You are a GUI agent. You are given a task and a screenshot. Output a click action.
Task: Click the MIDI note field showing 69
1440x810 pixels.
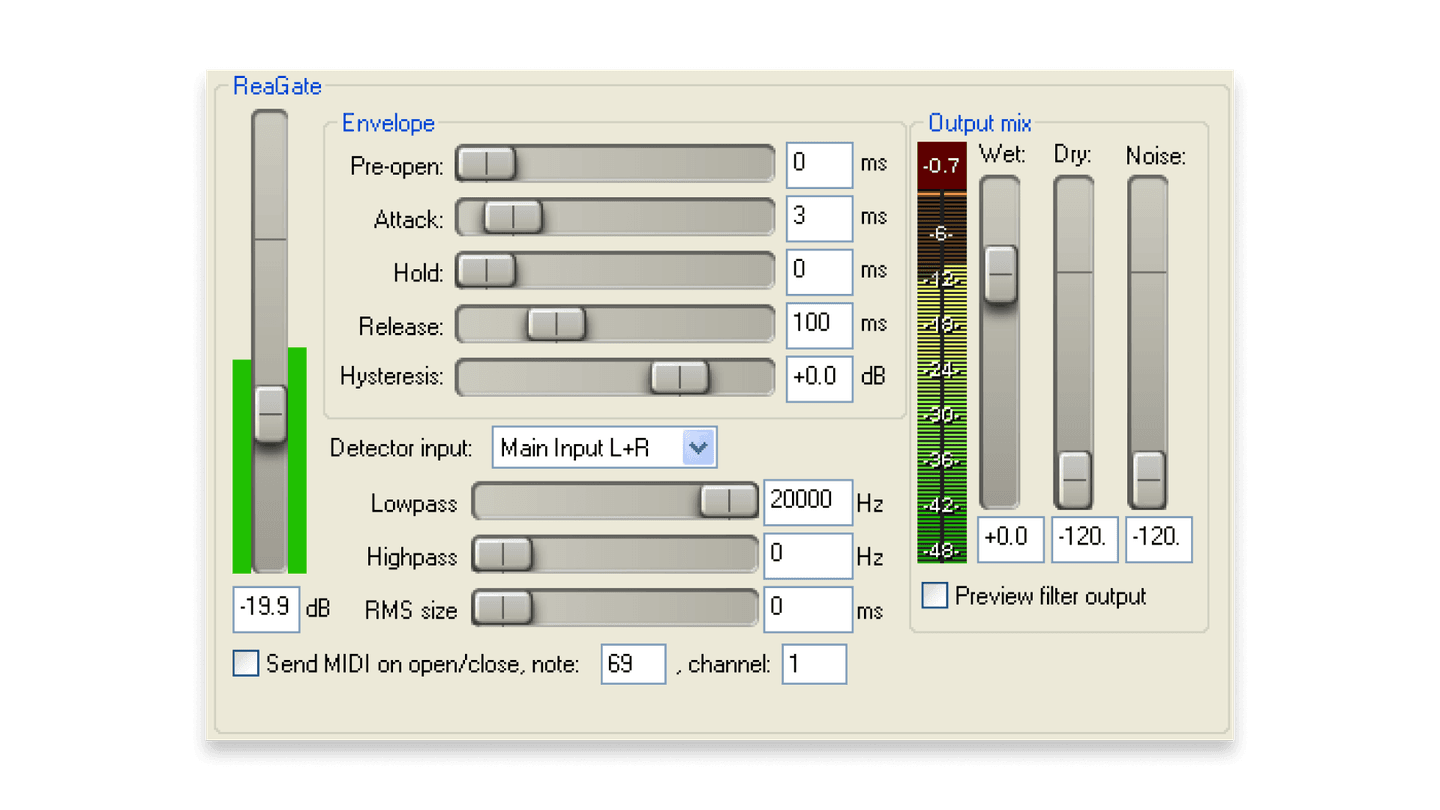point(633,664)
